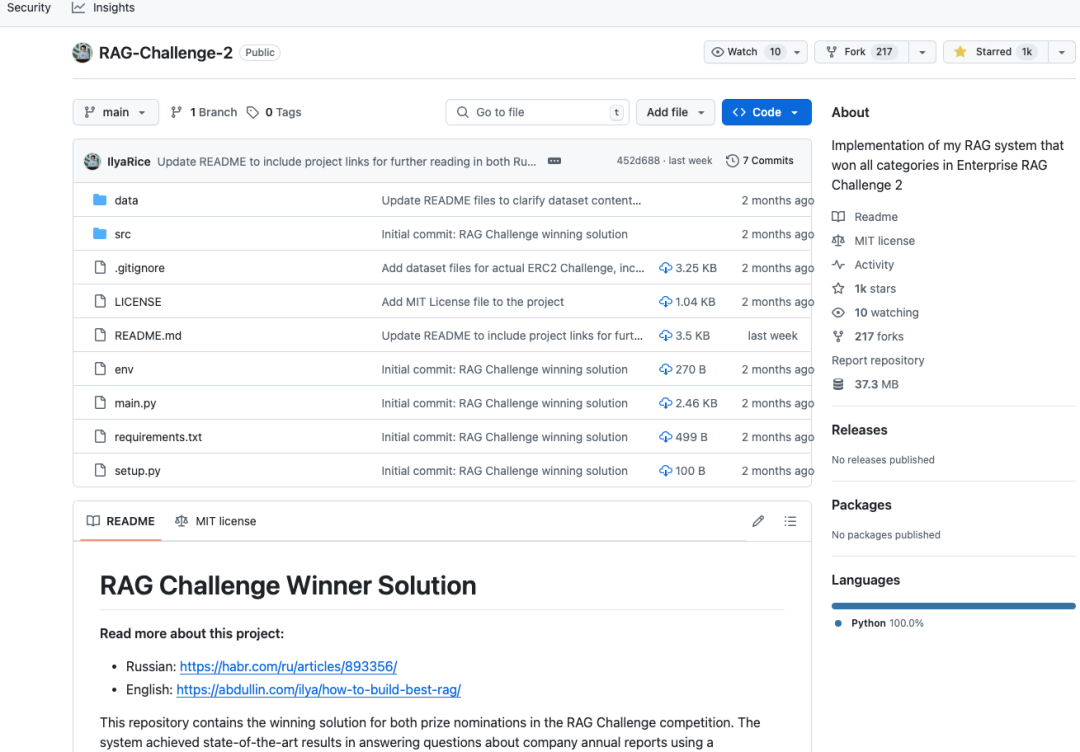Click the Report repository link
The image size is (1080, 752).
pyautogui.click(x=878, y=360)
